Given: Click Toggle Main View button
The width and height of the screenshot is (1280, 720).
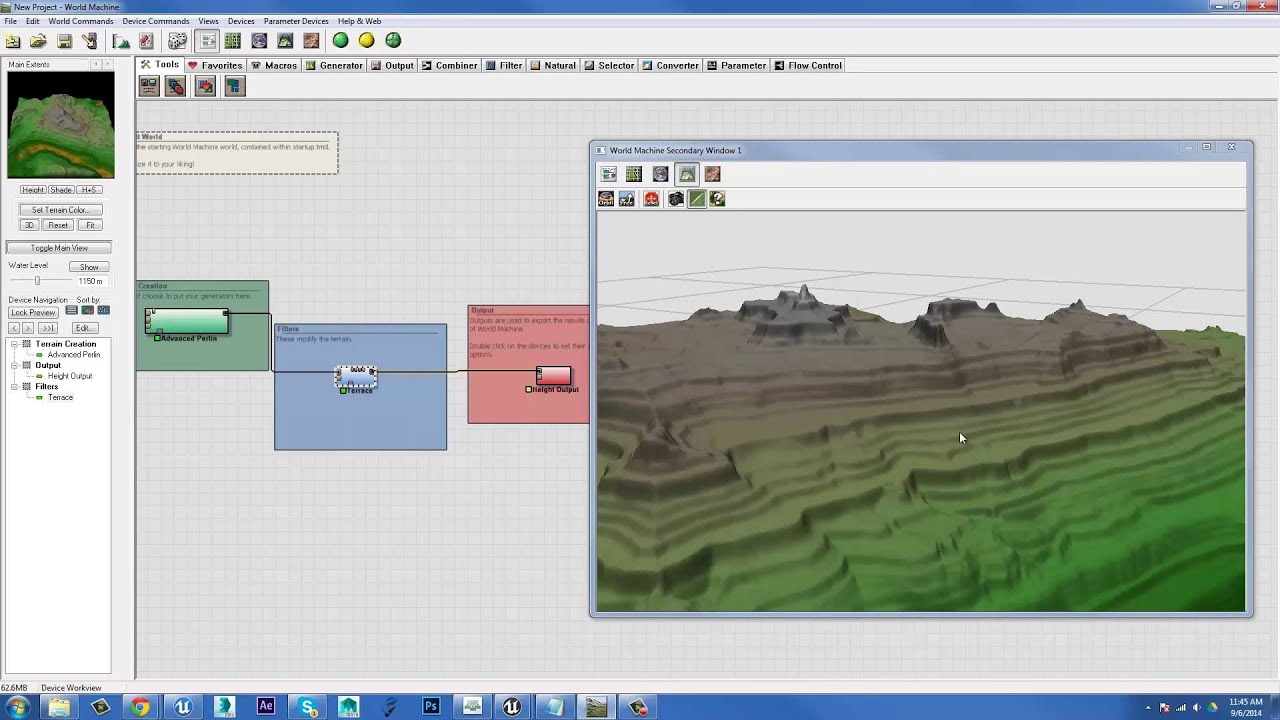Looking at the screenshot, I should (x=59, y=248).
